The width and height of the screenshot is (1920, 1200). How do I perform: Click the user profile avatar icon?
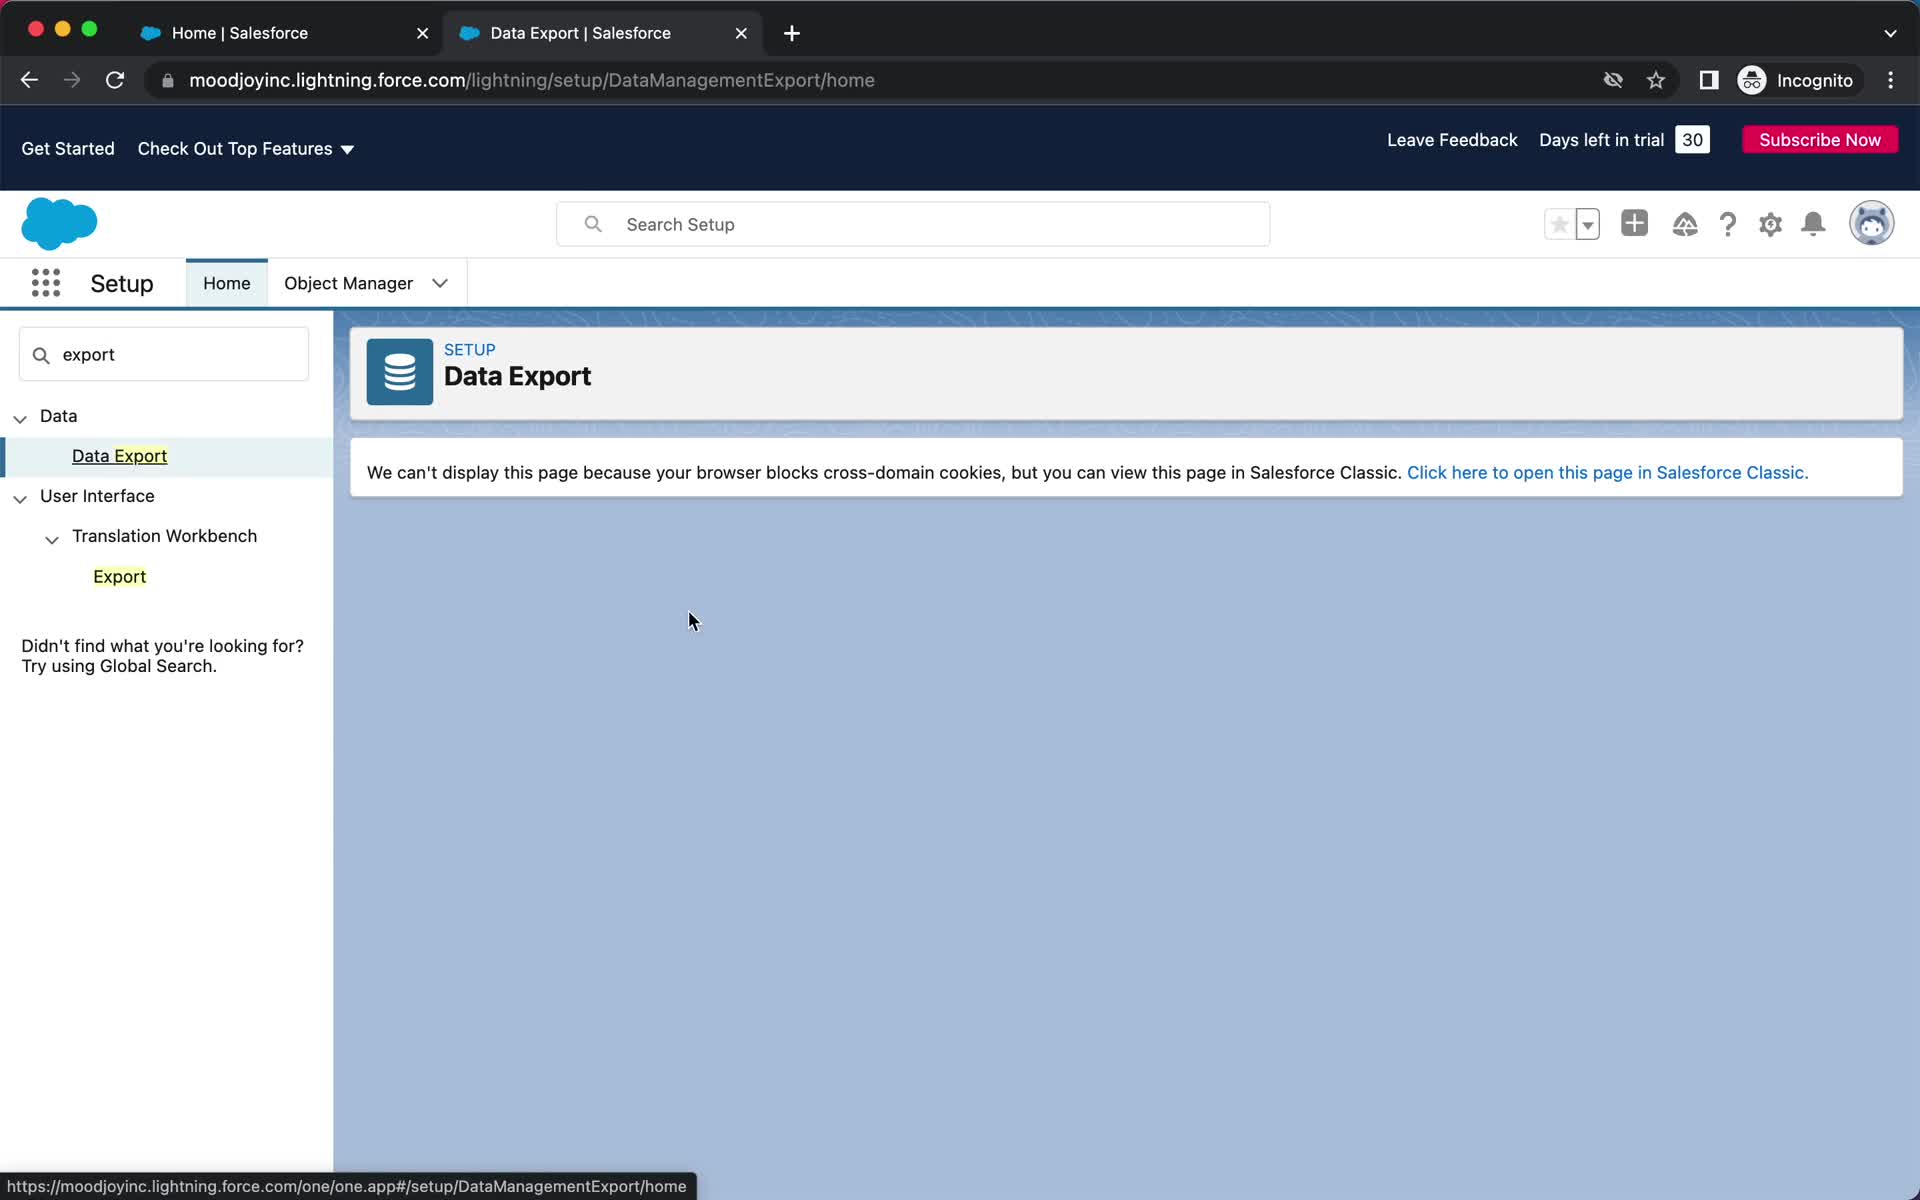tap(1872, 223)
